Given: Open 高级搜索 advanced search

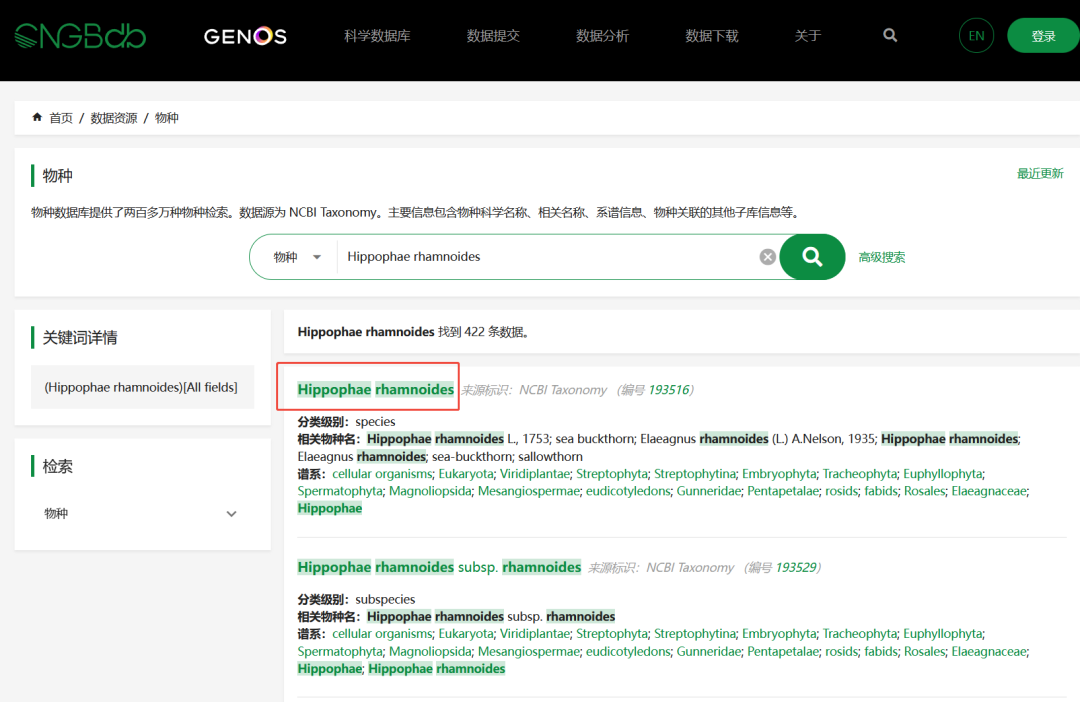Looking at the screenshot, I should 882,257.
